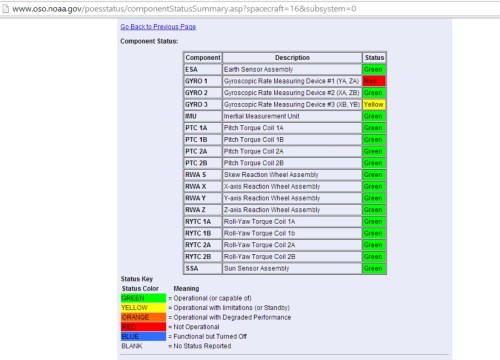Click the page icon in address bar
The width and height of the screenshot is (500, 360).
tap(5, 9)
